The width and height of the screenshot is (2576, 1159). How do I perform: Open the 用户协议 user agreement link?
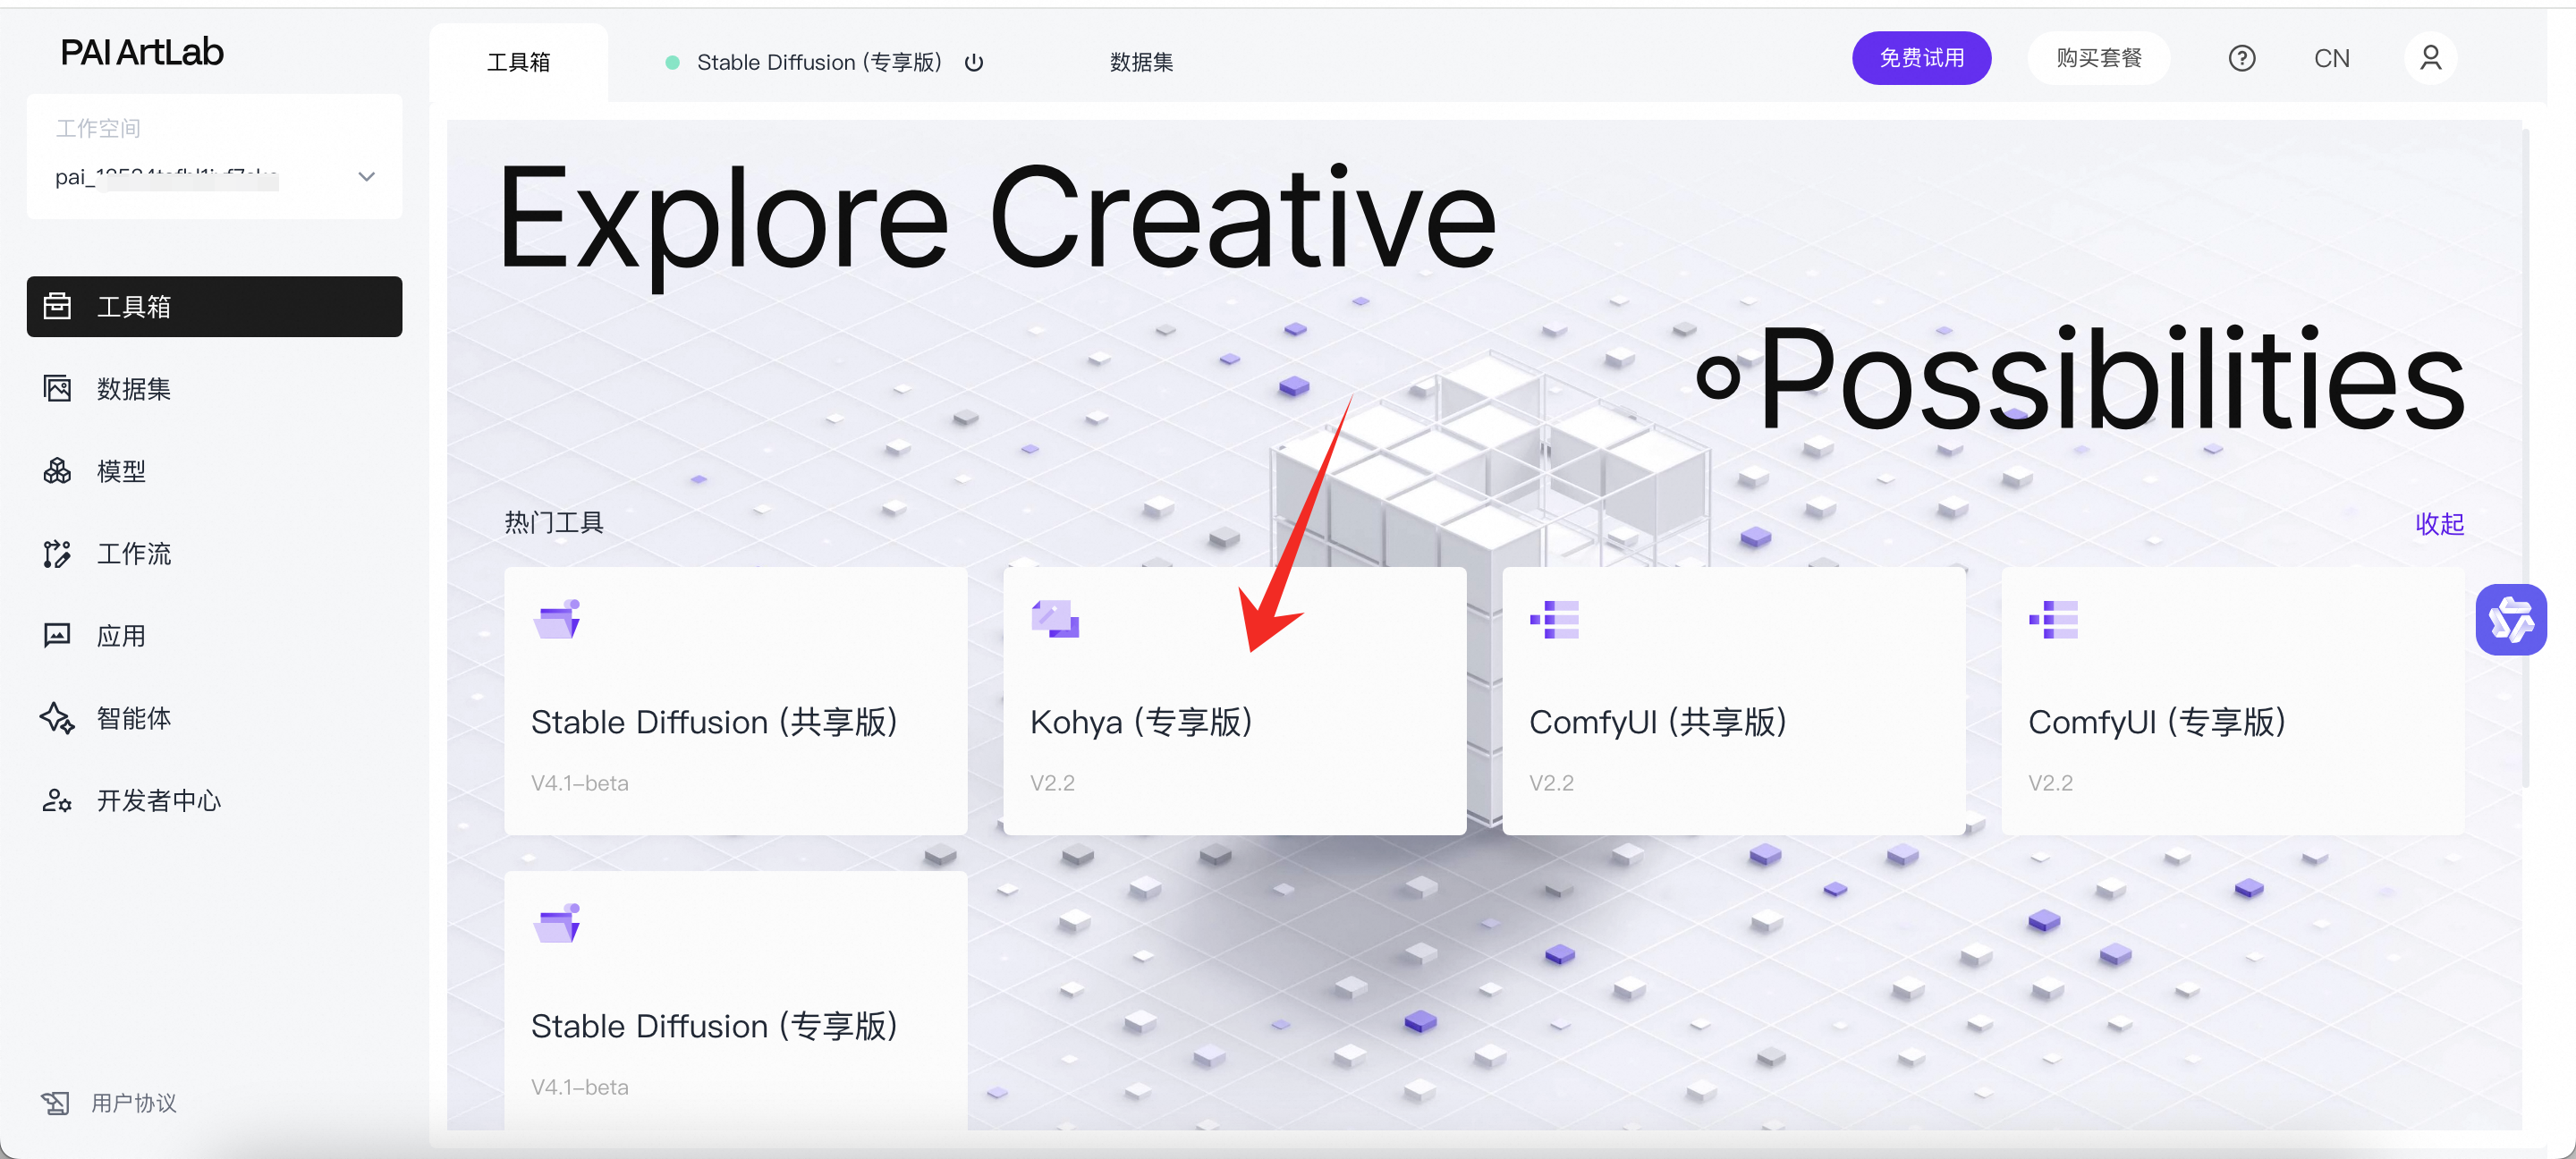[x=133, y=1102]
